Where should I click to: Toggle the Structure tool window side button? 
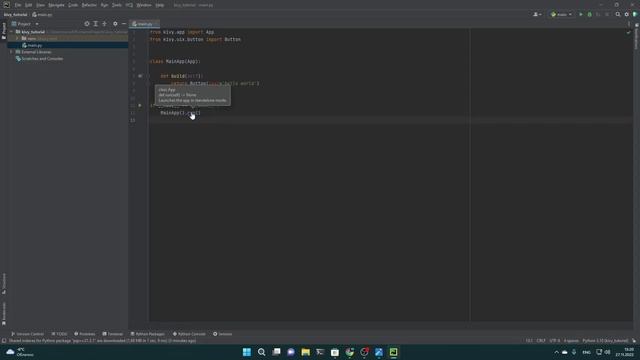point(4,283)
